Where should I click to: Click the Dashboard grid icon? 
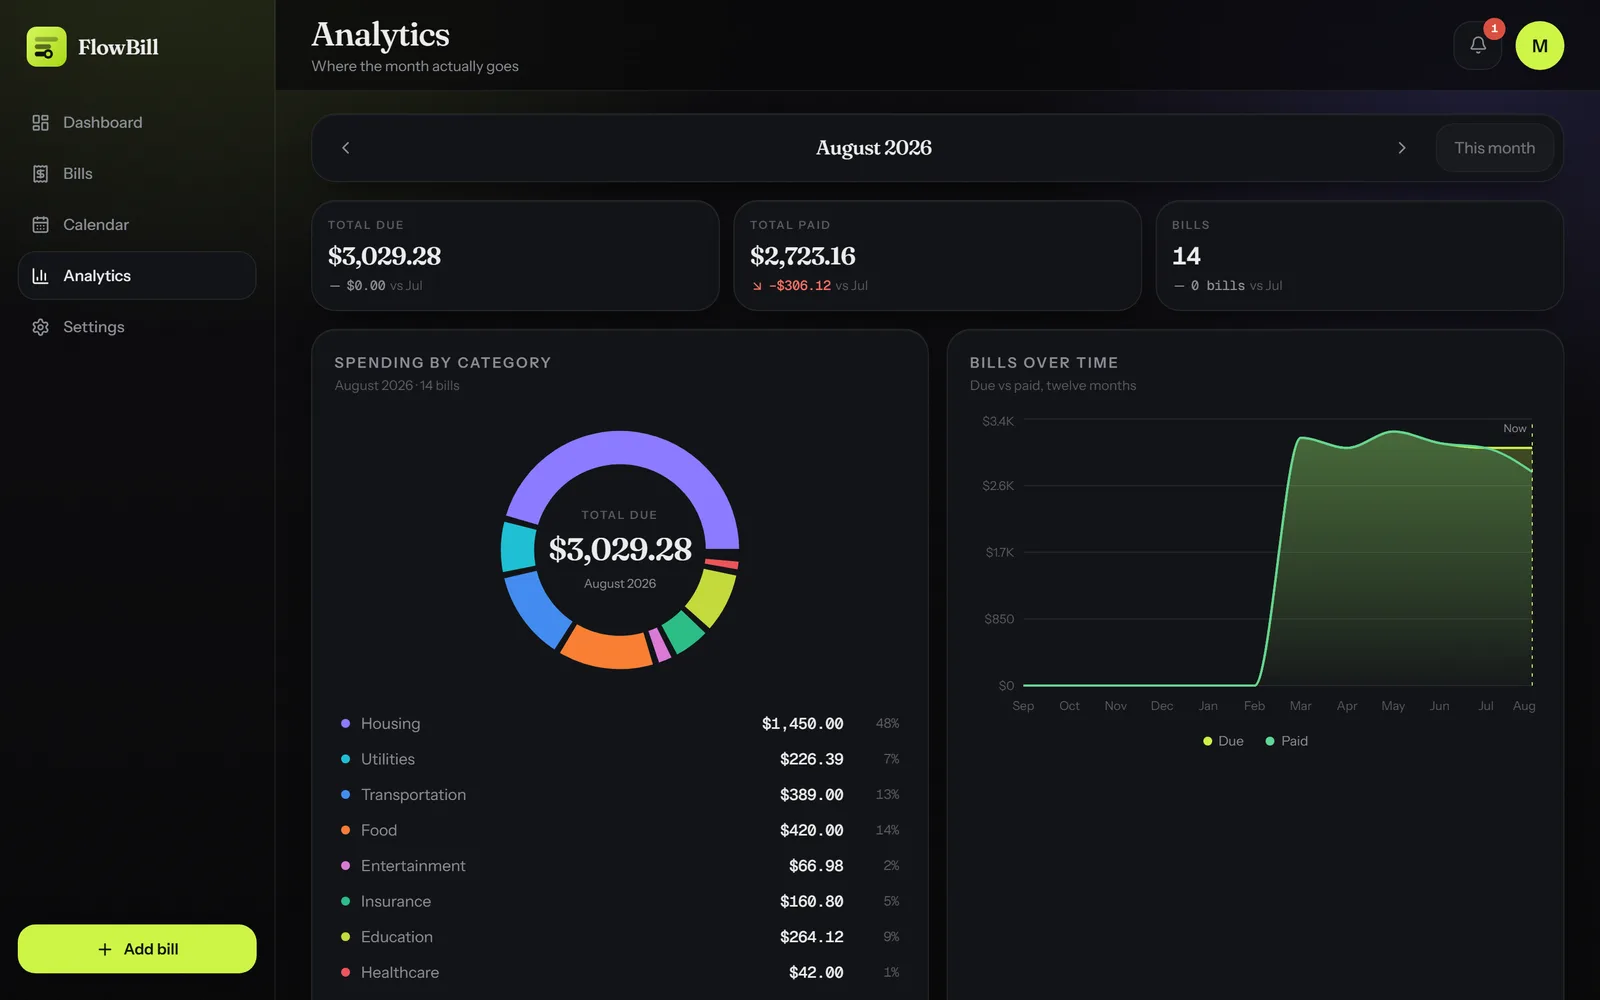(40, 122)
